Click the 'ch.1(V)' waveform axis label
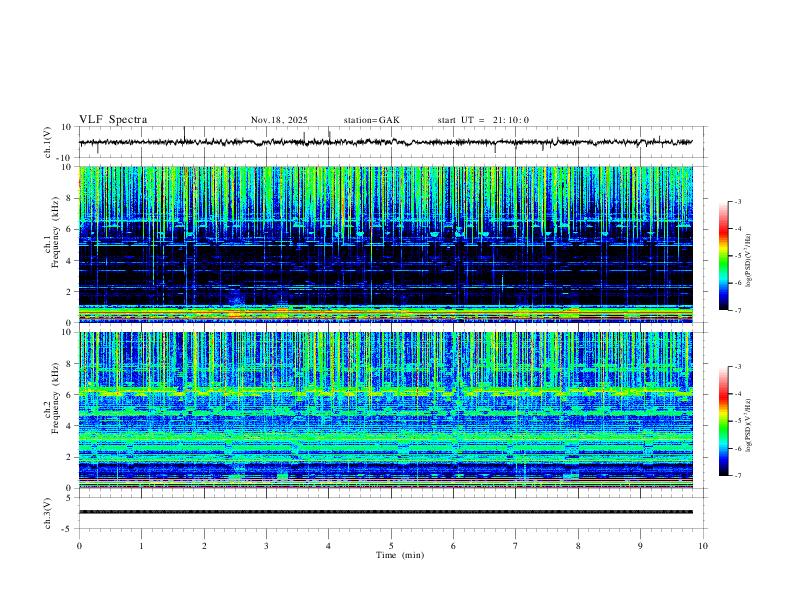This screenshot has height=612, width=792. click(x=48, y=142)
